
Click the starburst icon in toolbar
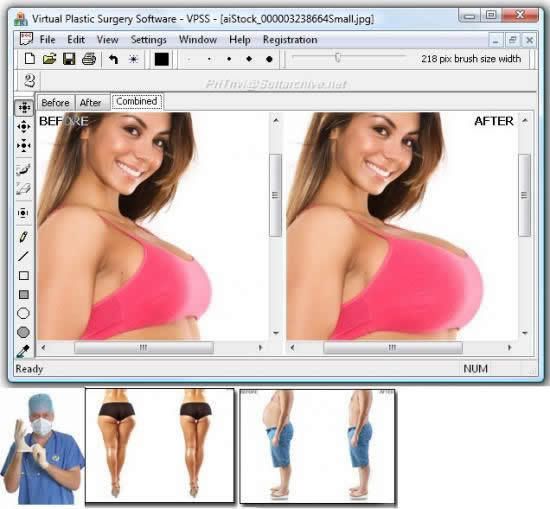[x=133, y=59]
